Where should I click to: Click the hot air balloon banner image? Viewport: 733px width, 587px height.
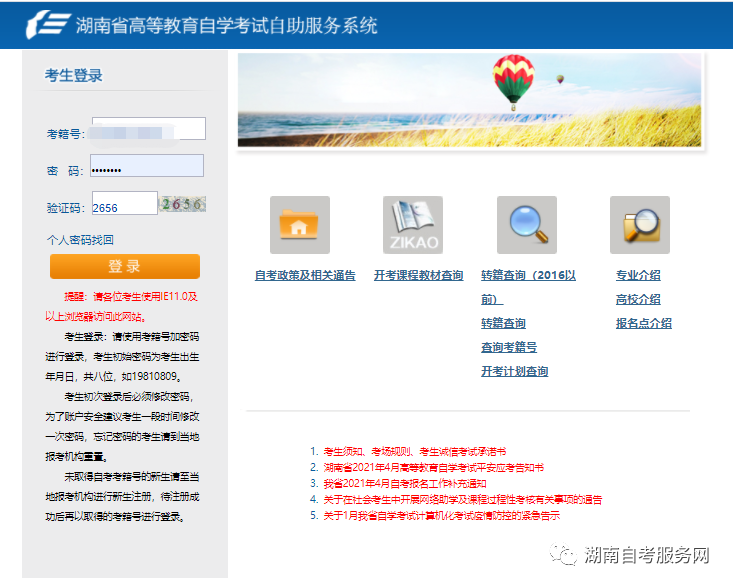(x=469, y=100)
